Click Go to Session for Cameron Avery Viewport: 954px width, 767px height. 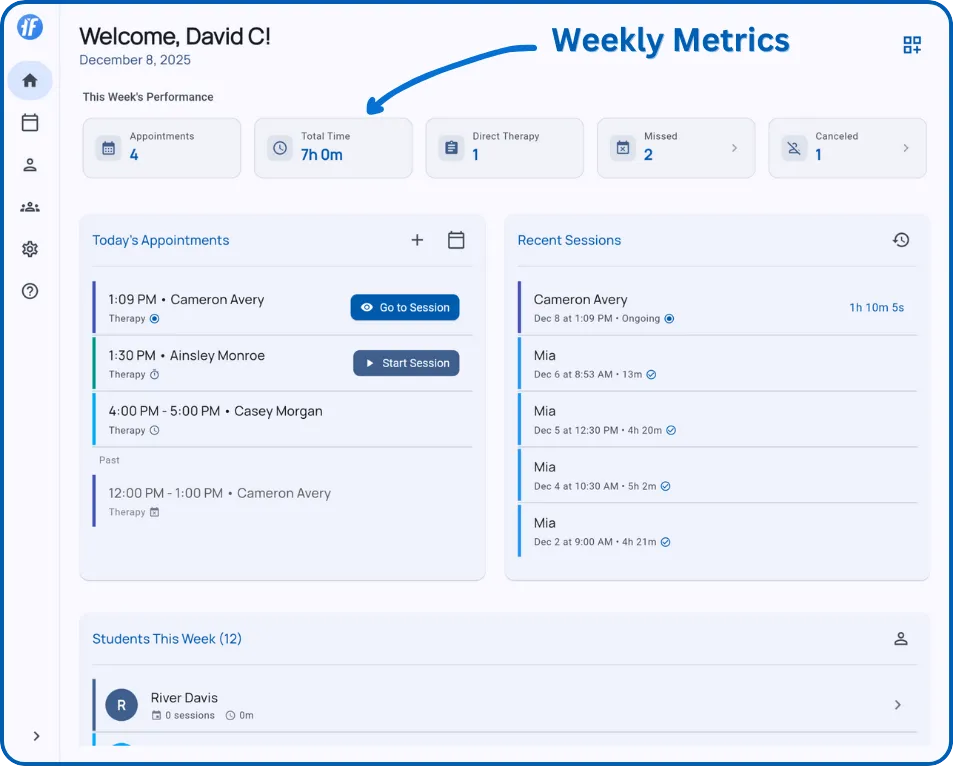pos(404,307)
